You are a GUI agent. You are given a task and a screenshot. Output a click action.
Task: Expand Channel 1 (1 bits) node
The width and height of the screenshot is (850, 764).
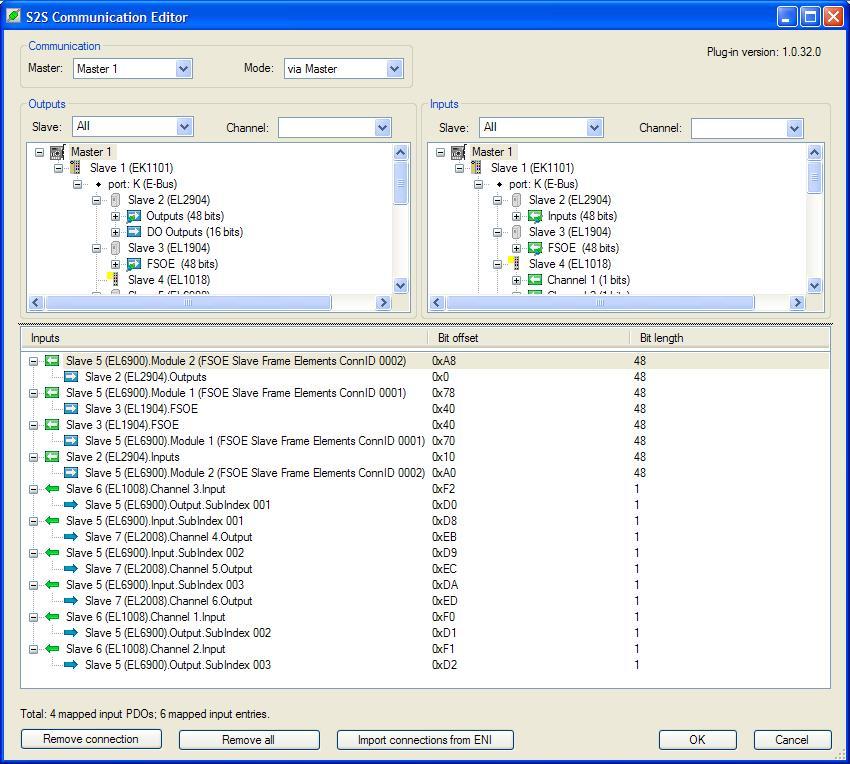517,280
